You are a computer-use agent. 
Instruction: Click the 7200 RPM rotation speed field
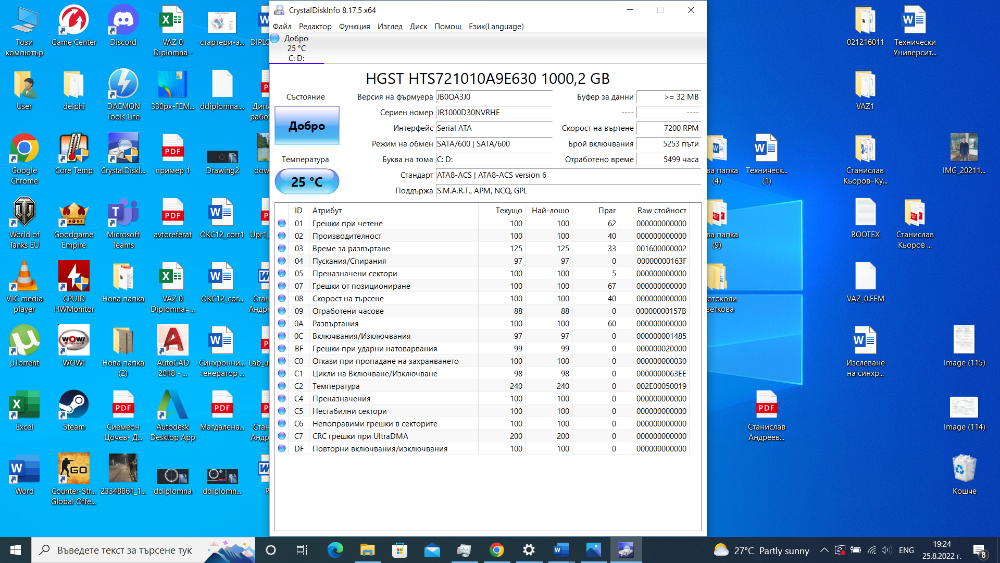tap(668, 128)
